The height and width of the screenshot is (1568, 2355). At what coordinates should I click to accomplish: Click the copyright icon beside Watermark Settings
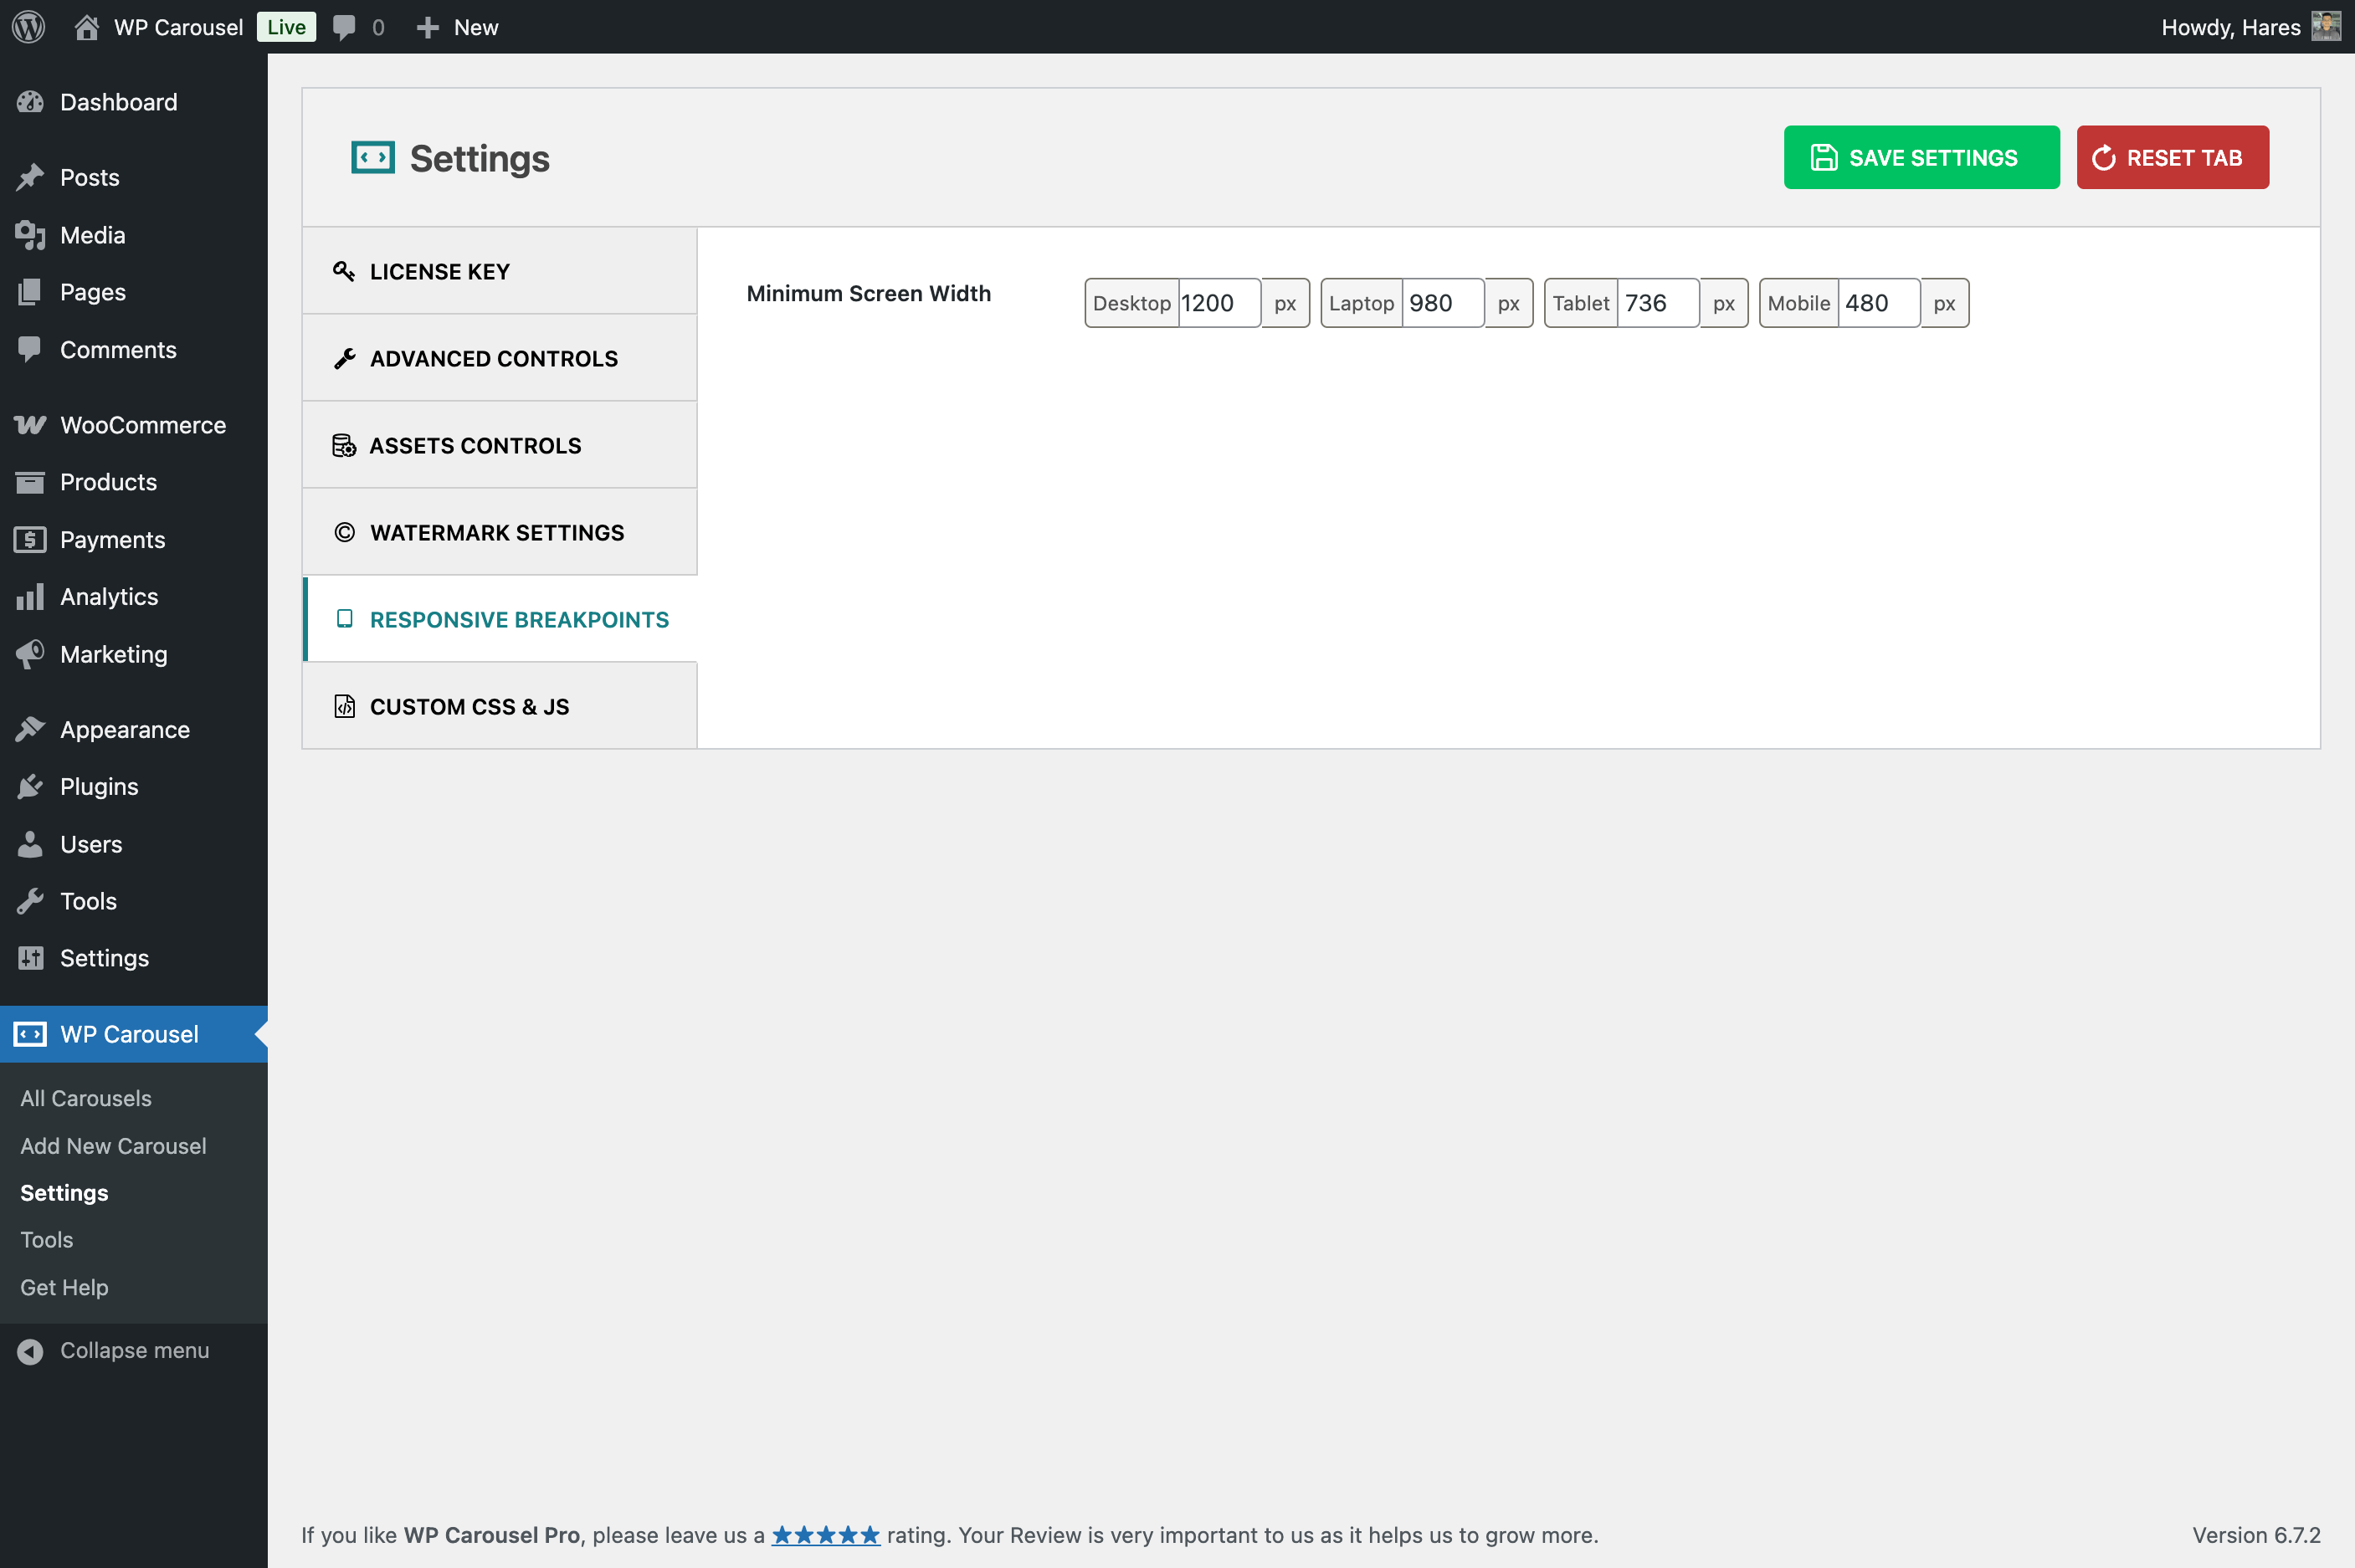tap(344, 532)
